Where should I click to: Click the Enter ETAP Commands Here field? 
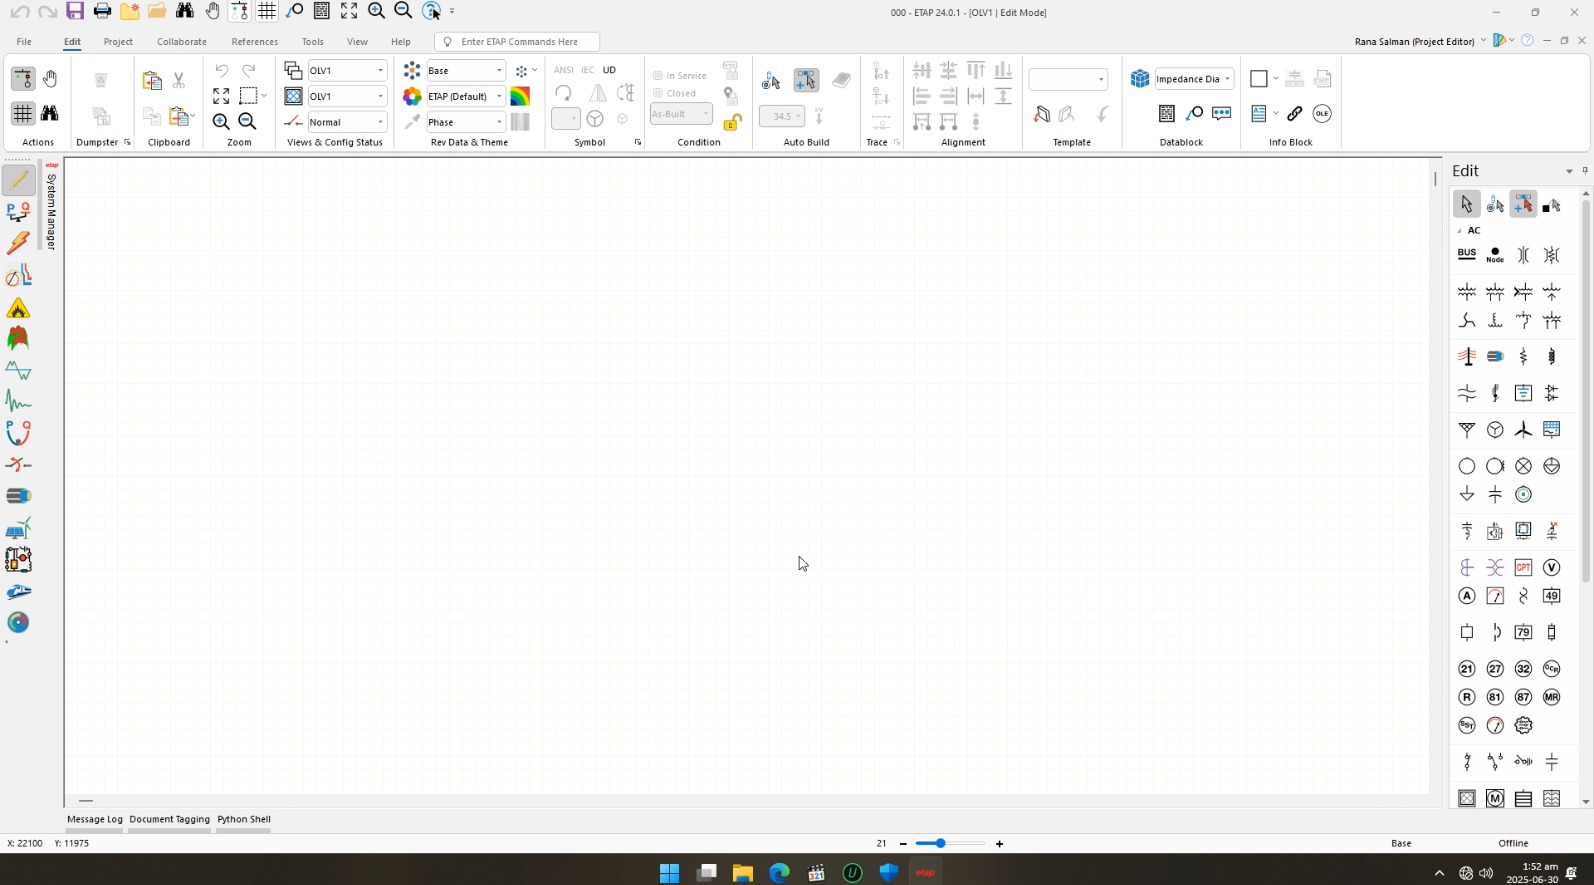click(517, 42)
